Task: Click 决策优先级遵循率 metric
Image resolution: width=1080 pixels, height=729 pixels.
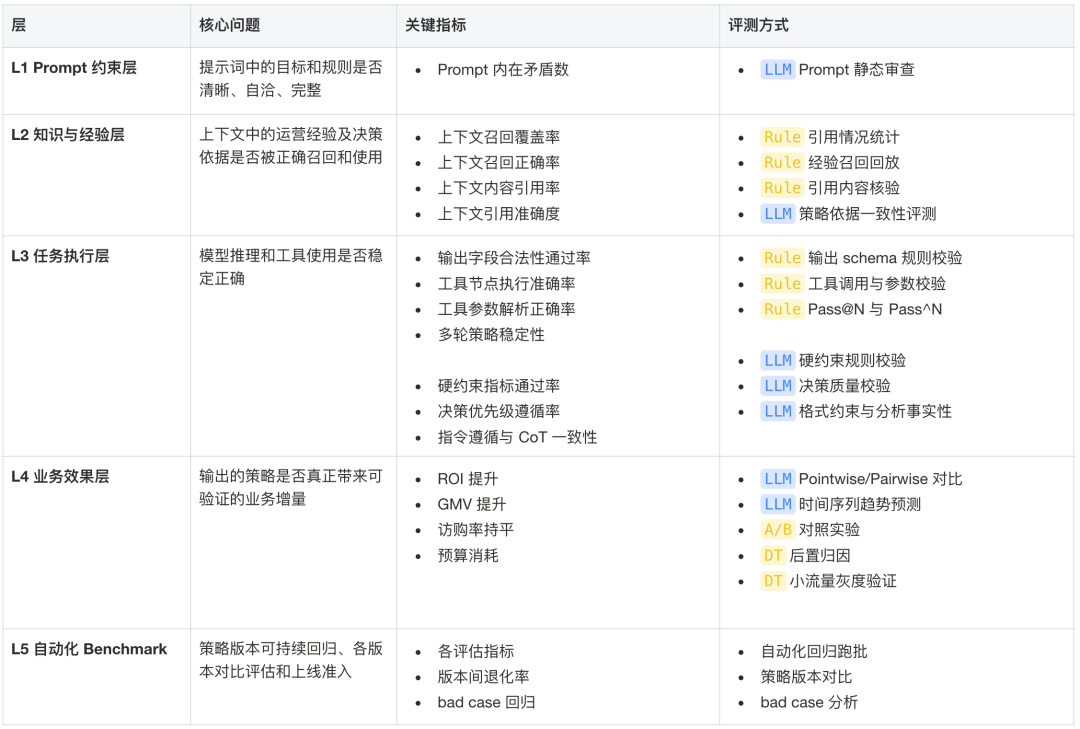Action: (x=499, y=411)
